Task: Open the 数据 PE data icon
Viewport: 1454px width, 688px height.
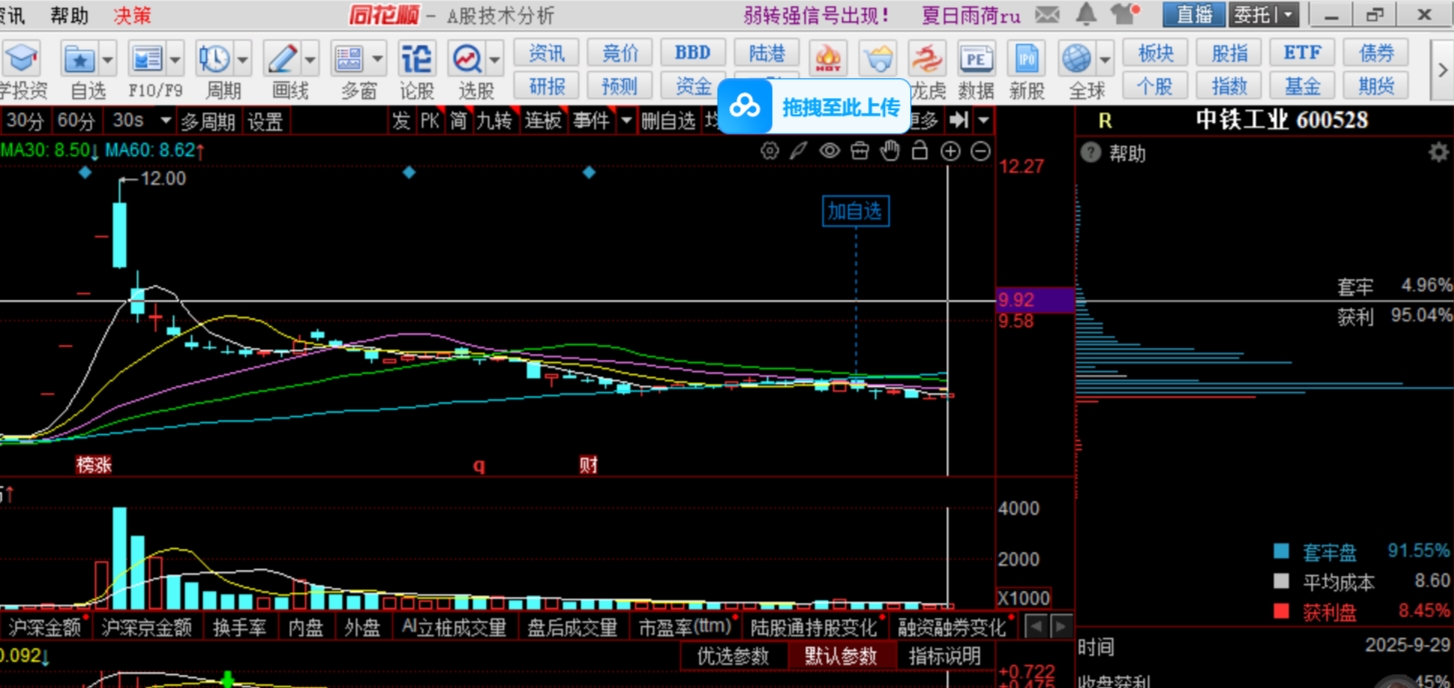Action: tap(976, 59)
